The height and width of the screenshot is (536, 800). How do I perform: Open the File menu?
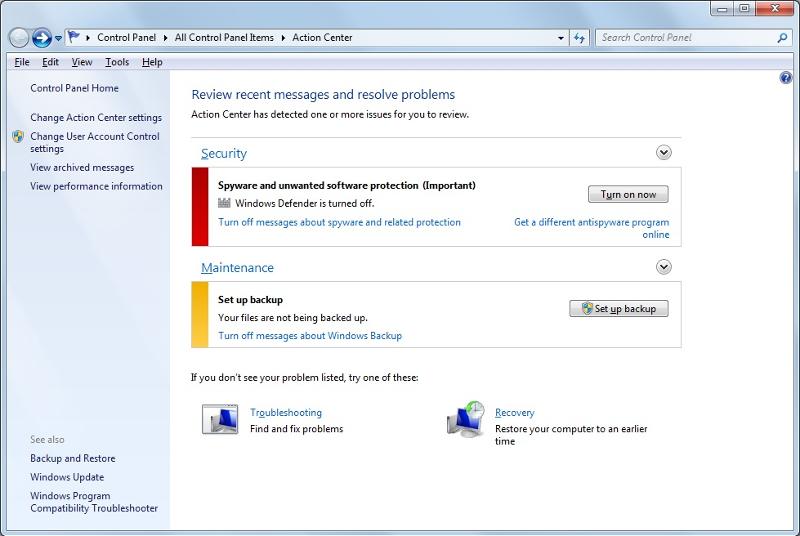(x=22, y=62)
